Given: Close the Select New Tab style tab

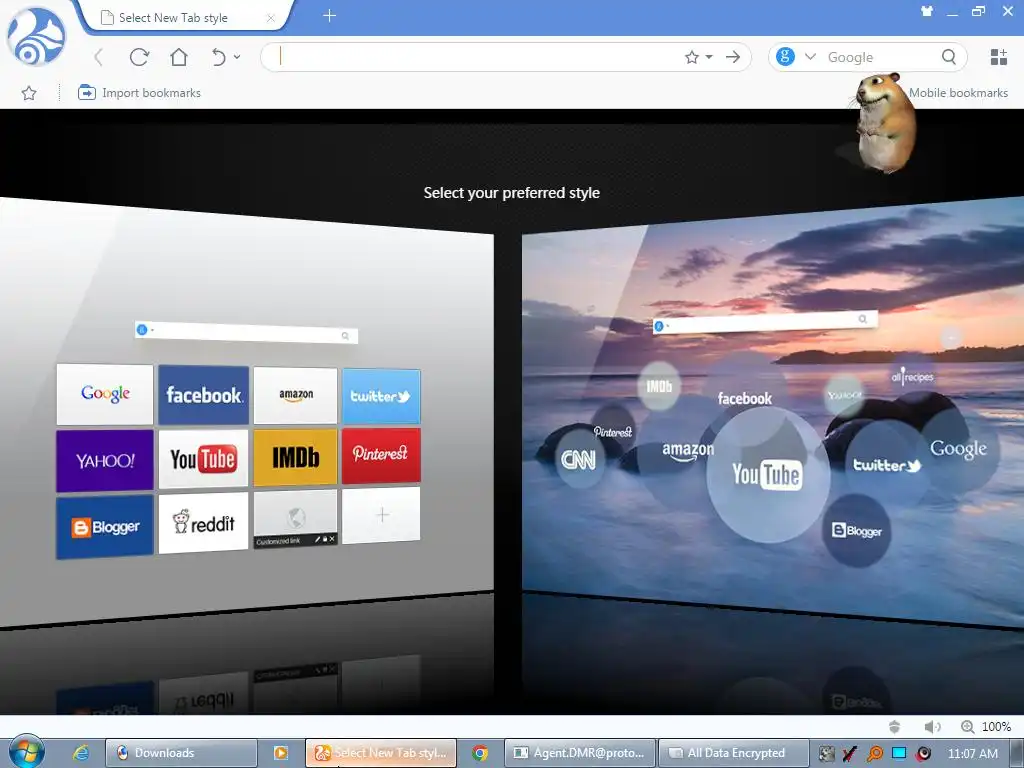Looking at the screenshot, I should point(270,18).
